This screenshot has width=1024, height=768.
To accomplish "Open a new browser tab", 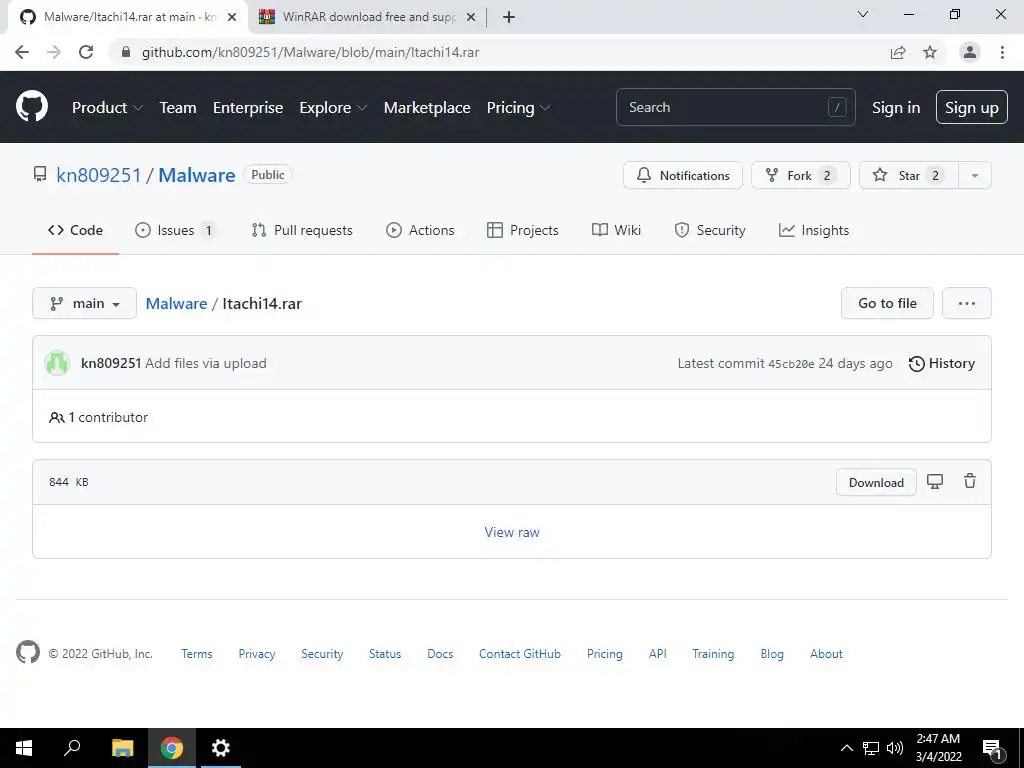I will [509, 17].
